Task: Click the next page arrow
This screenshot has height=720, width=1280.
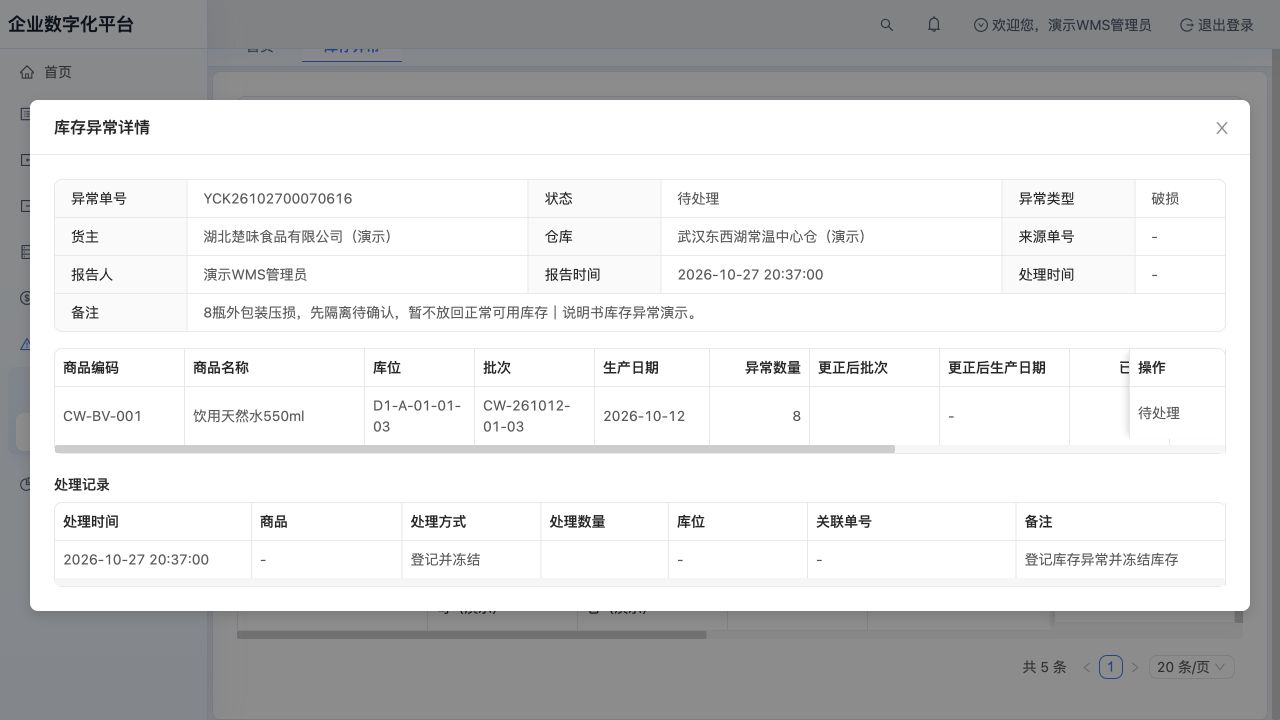Action: tap(1135, 667)
